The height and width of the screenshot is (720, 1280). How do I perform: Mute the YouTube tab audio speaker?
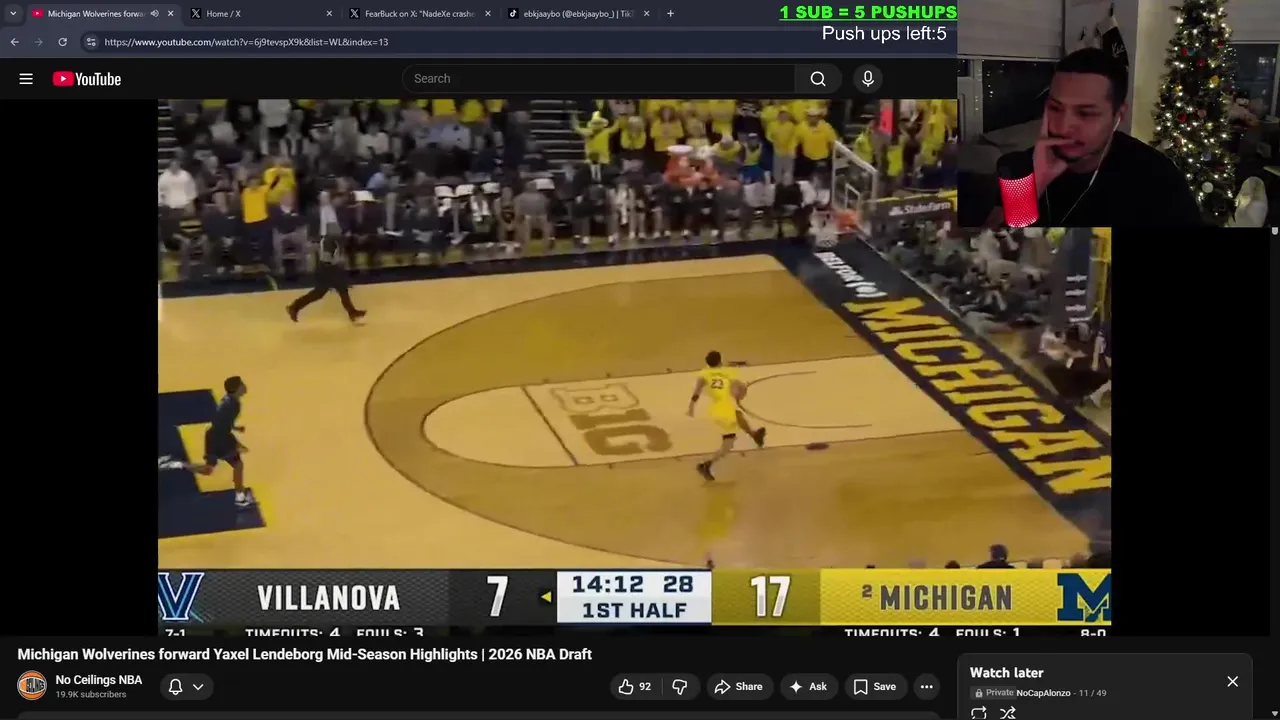(x=154, y=14)
